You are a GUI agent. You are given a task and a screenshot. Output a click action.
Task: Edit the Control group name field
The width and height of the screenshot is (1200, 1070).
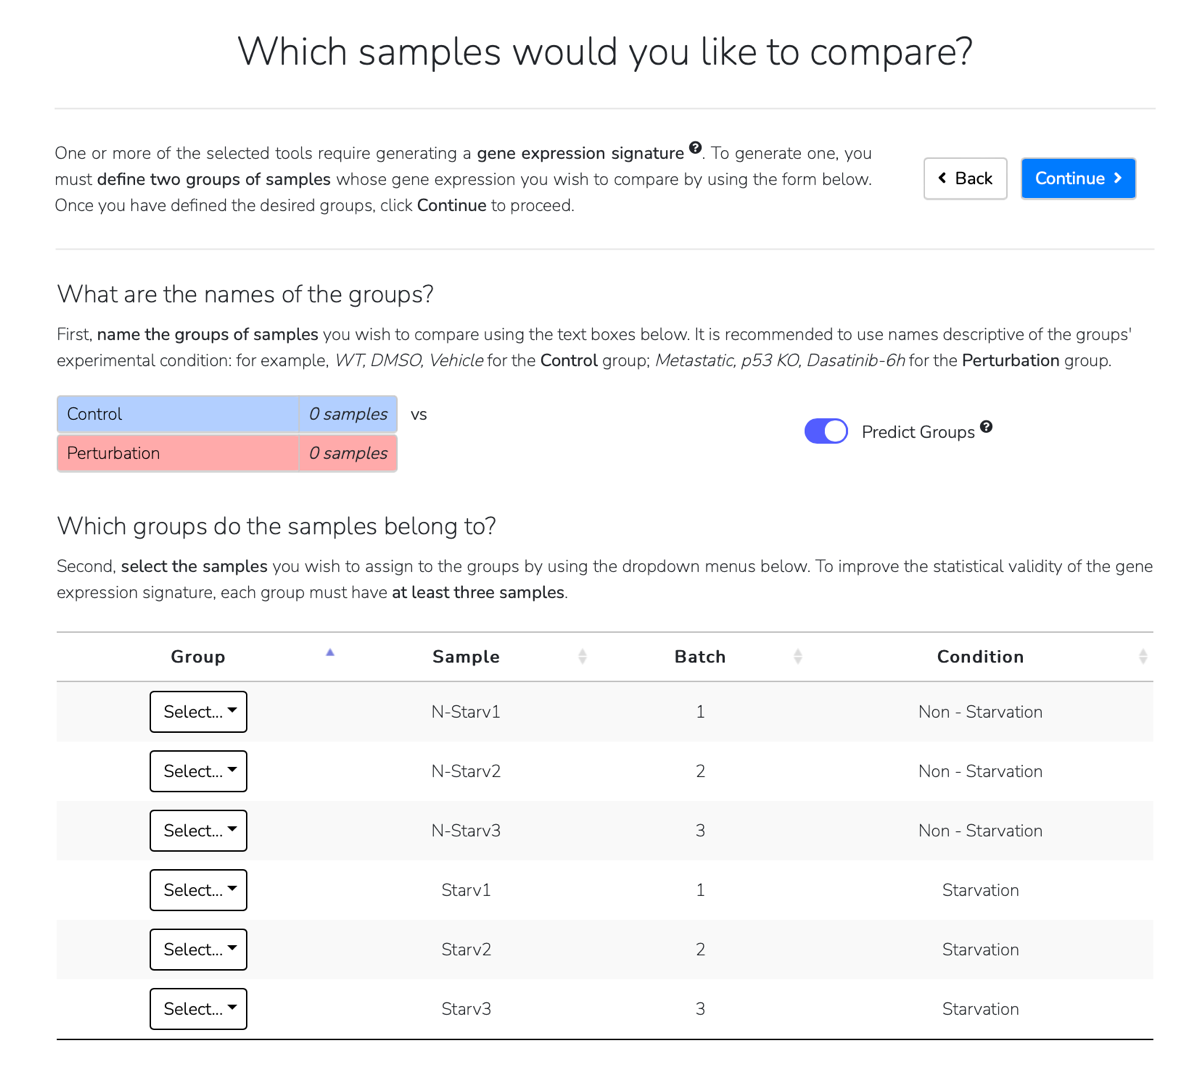pyautogui.click(x=177, y=414)
